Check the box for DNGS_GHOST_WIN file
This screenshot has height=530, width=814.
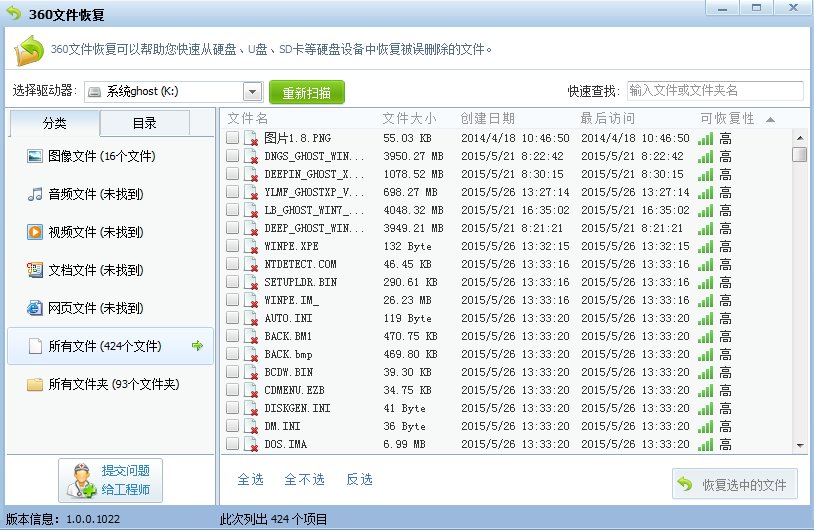233,156
